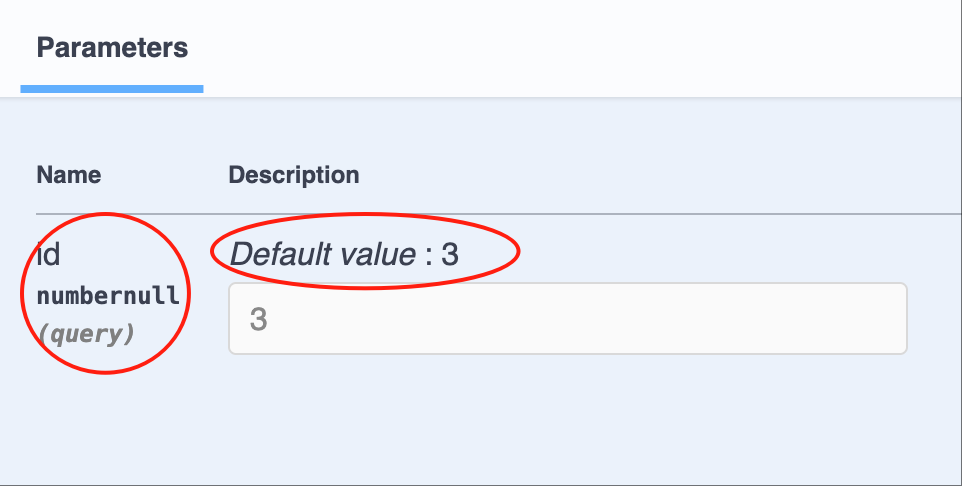Select the Name column header
The height and width of the screenshot is (486, 962).
(69, 175)
